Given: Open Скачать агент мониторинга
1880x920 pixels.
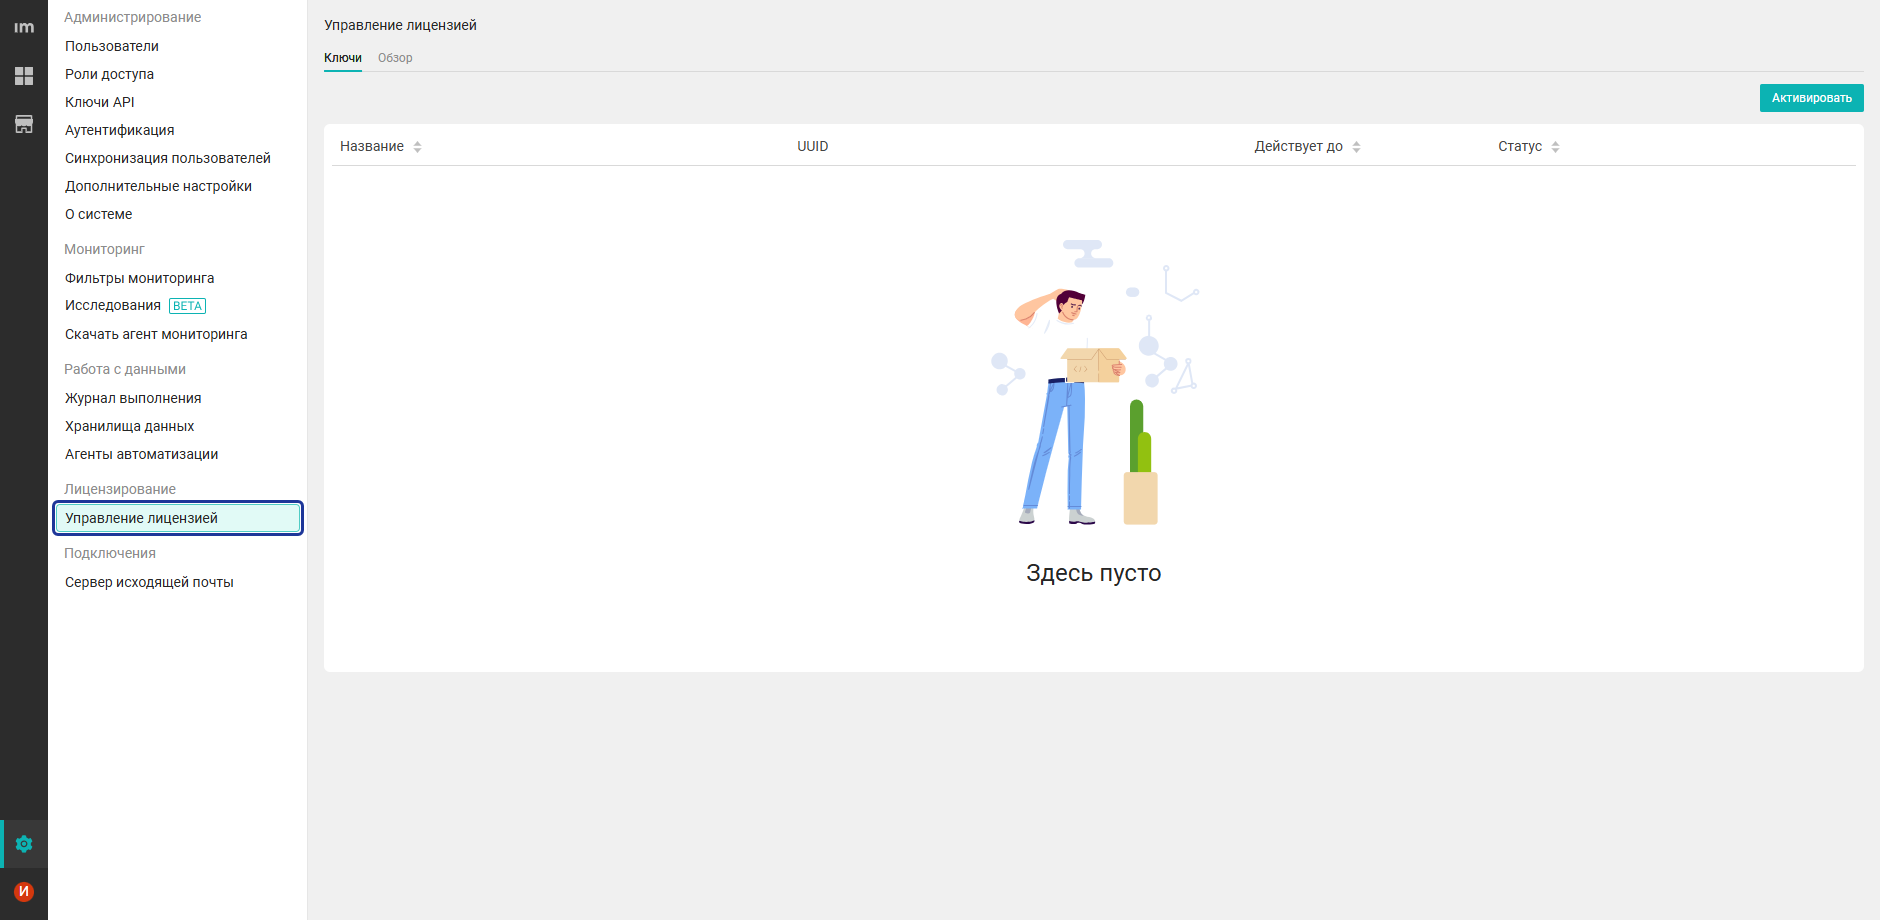Looking at the screenshot, I should point(156,334).
